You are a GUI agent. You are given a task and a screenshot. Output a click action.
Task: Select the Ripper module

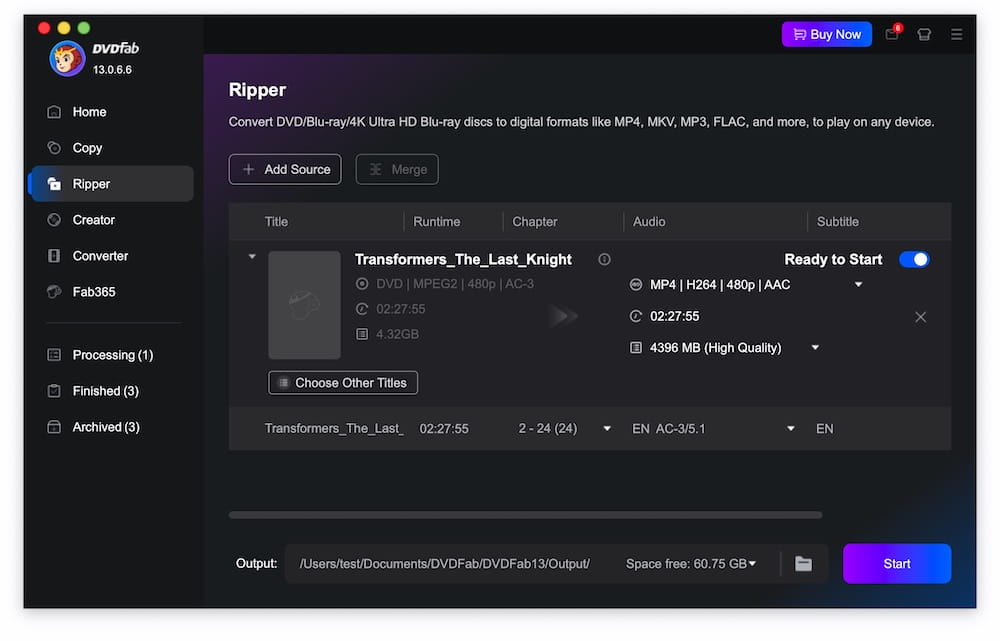tap(112, 184)
